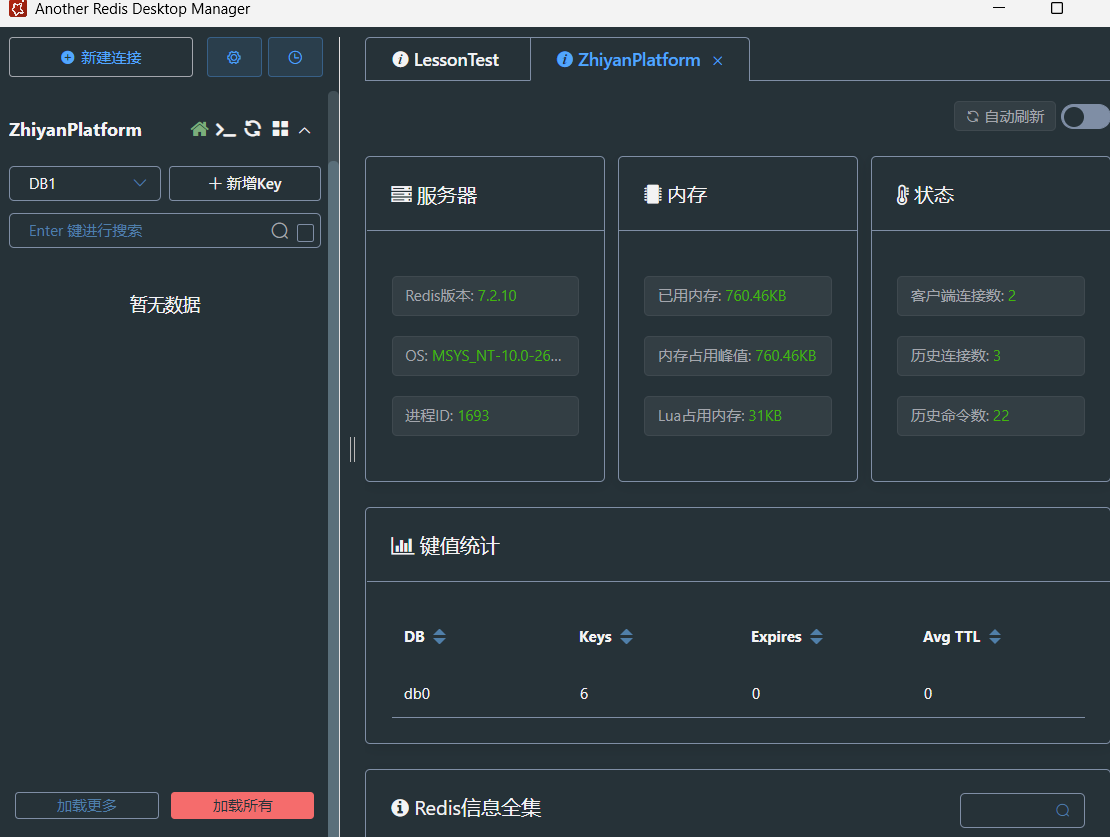Check the exact match box in key search
The image size is (1110, 837).
coord(306,232)
